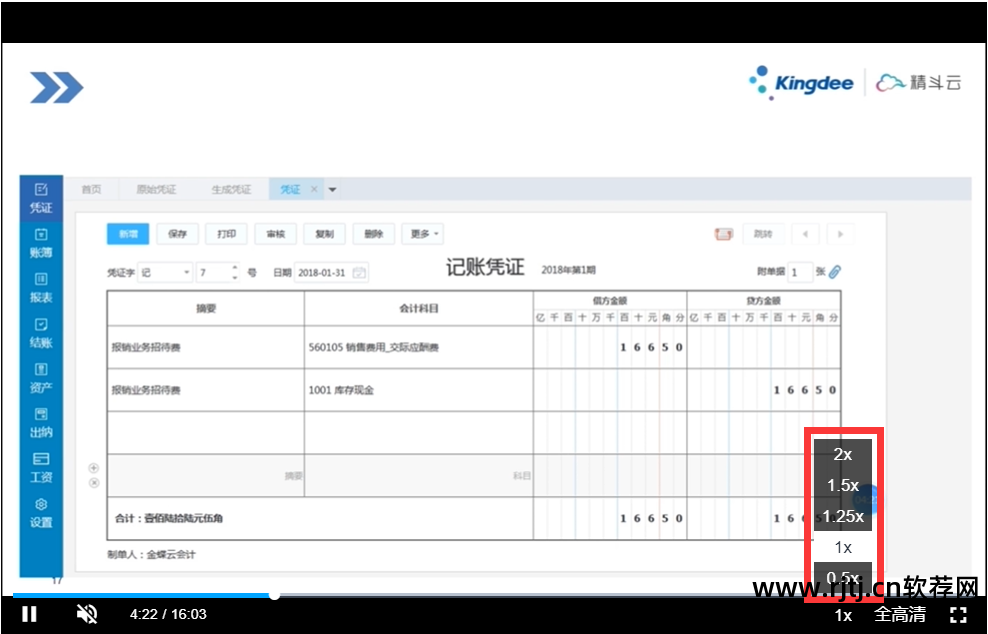The width and height of the screenshot is (988, 634).
Task: Open the 工资 sidebar module
Action: [41, 468]
